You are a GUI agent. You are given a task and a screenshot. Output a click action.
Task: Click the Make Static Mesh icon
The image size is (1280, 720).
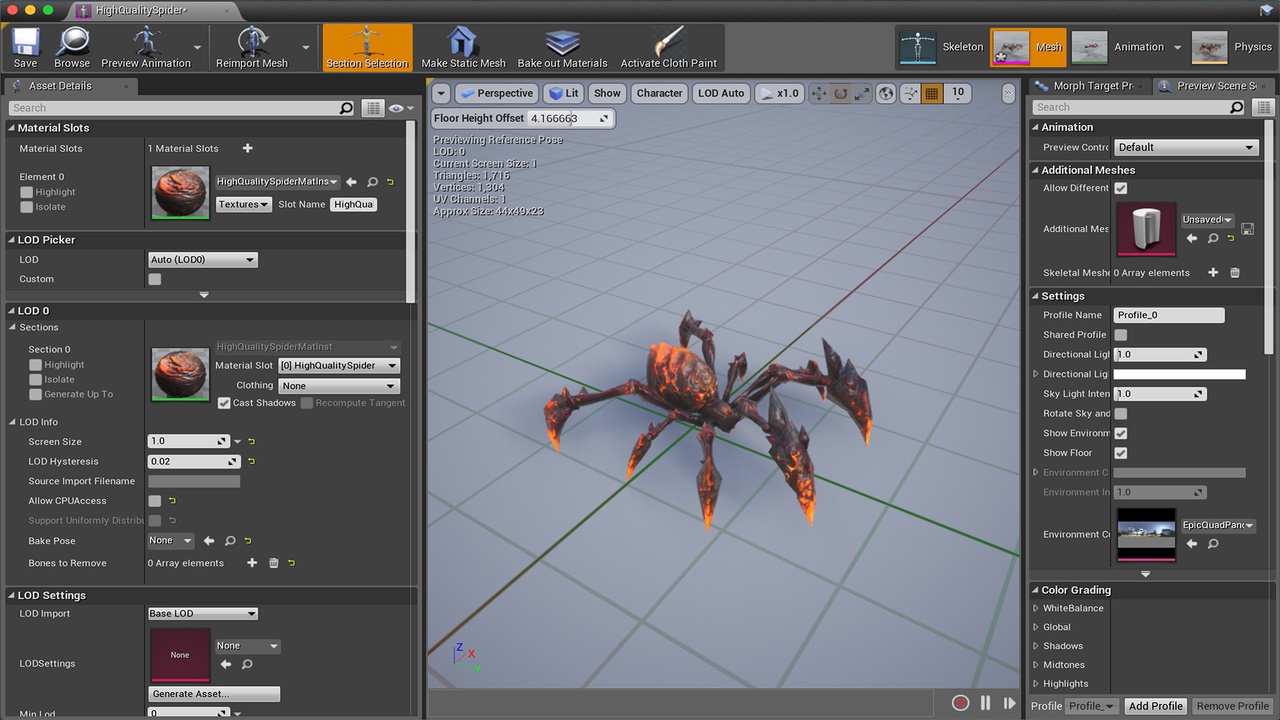coord(463,47)
